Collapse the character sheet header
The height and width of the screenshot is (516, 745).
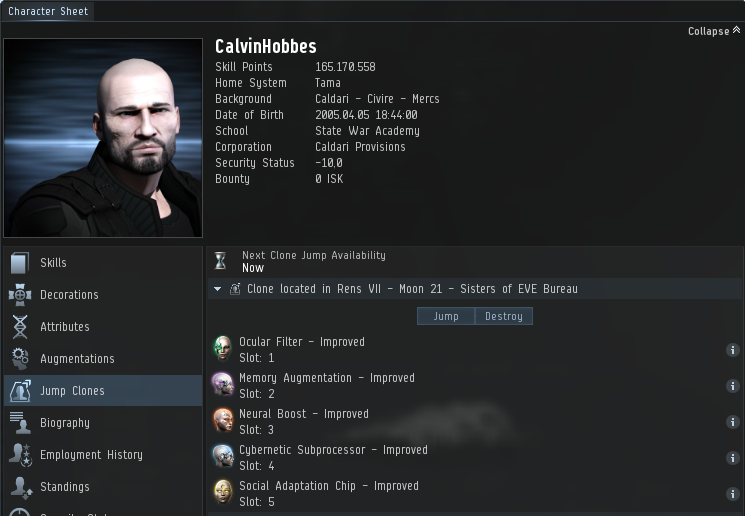(714, 31)
